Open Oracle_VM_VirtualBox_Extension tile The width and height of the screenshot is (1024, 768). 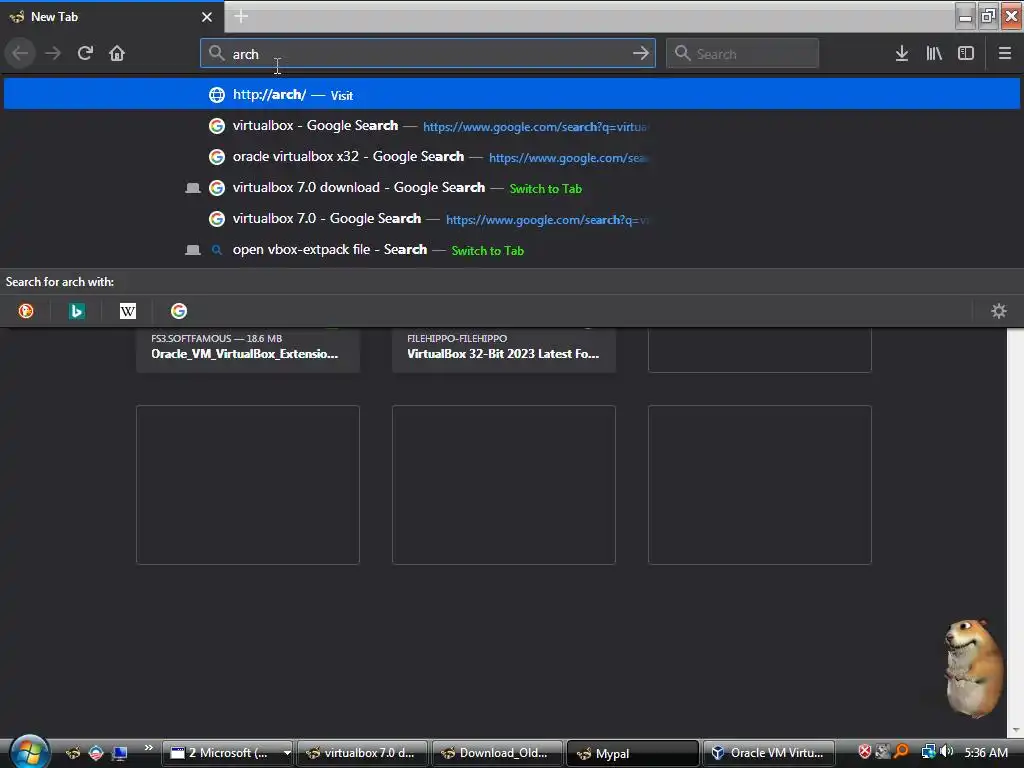(x=248, y=349)
